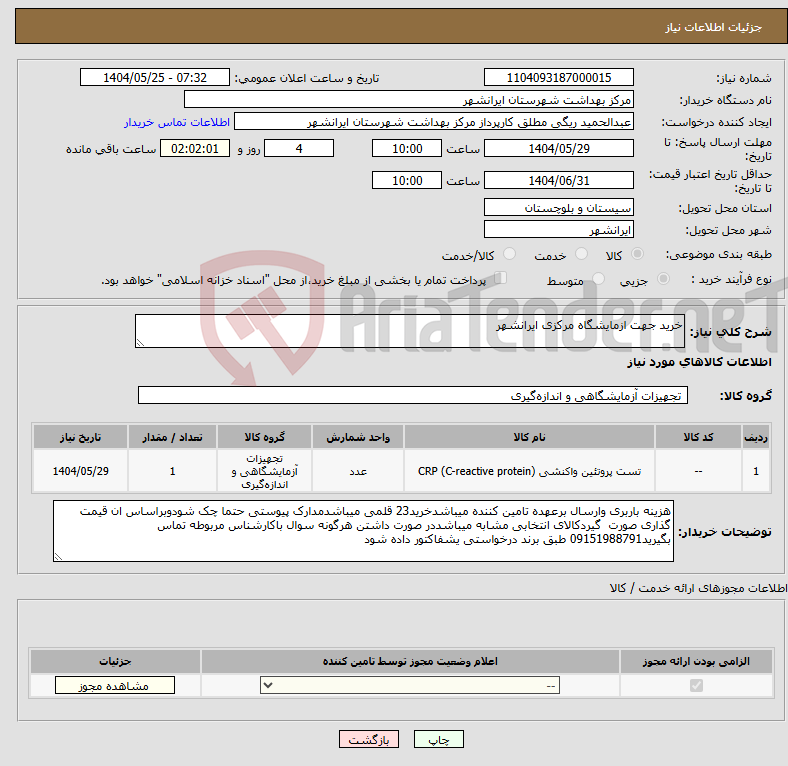Click the تاریخ نیاز column header

(x=80, y=437)
